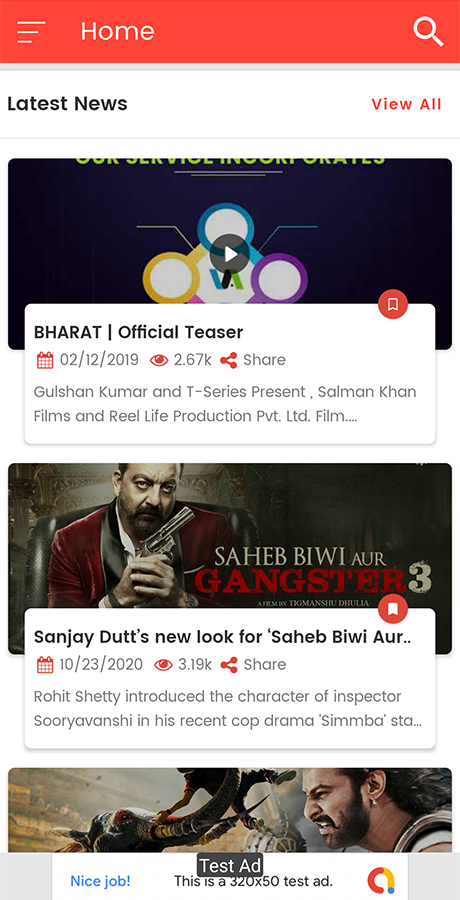Click the eye views icon showing 2.67k
460x900 pixels.
(159, 360)
